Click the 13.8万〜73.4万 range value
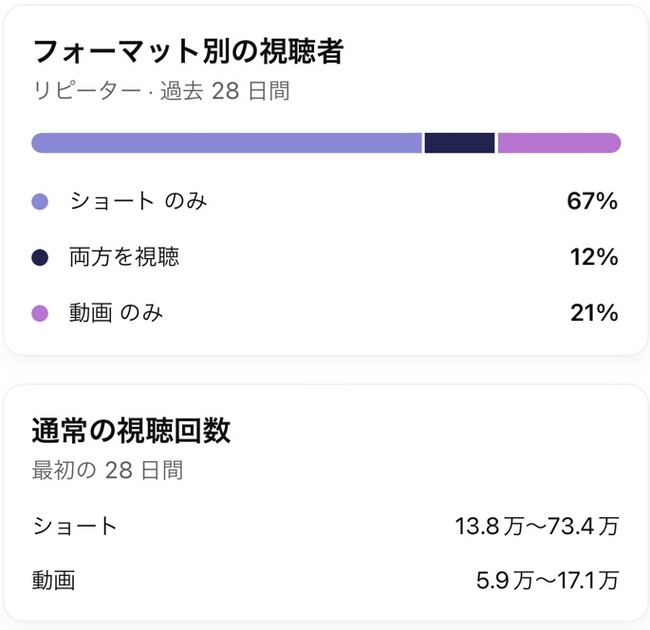 click(536, 526)
